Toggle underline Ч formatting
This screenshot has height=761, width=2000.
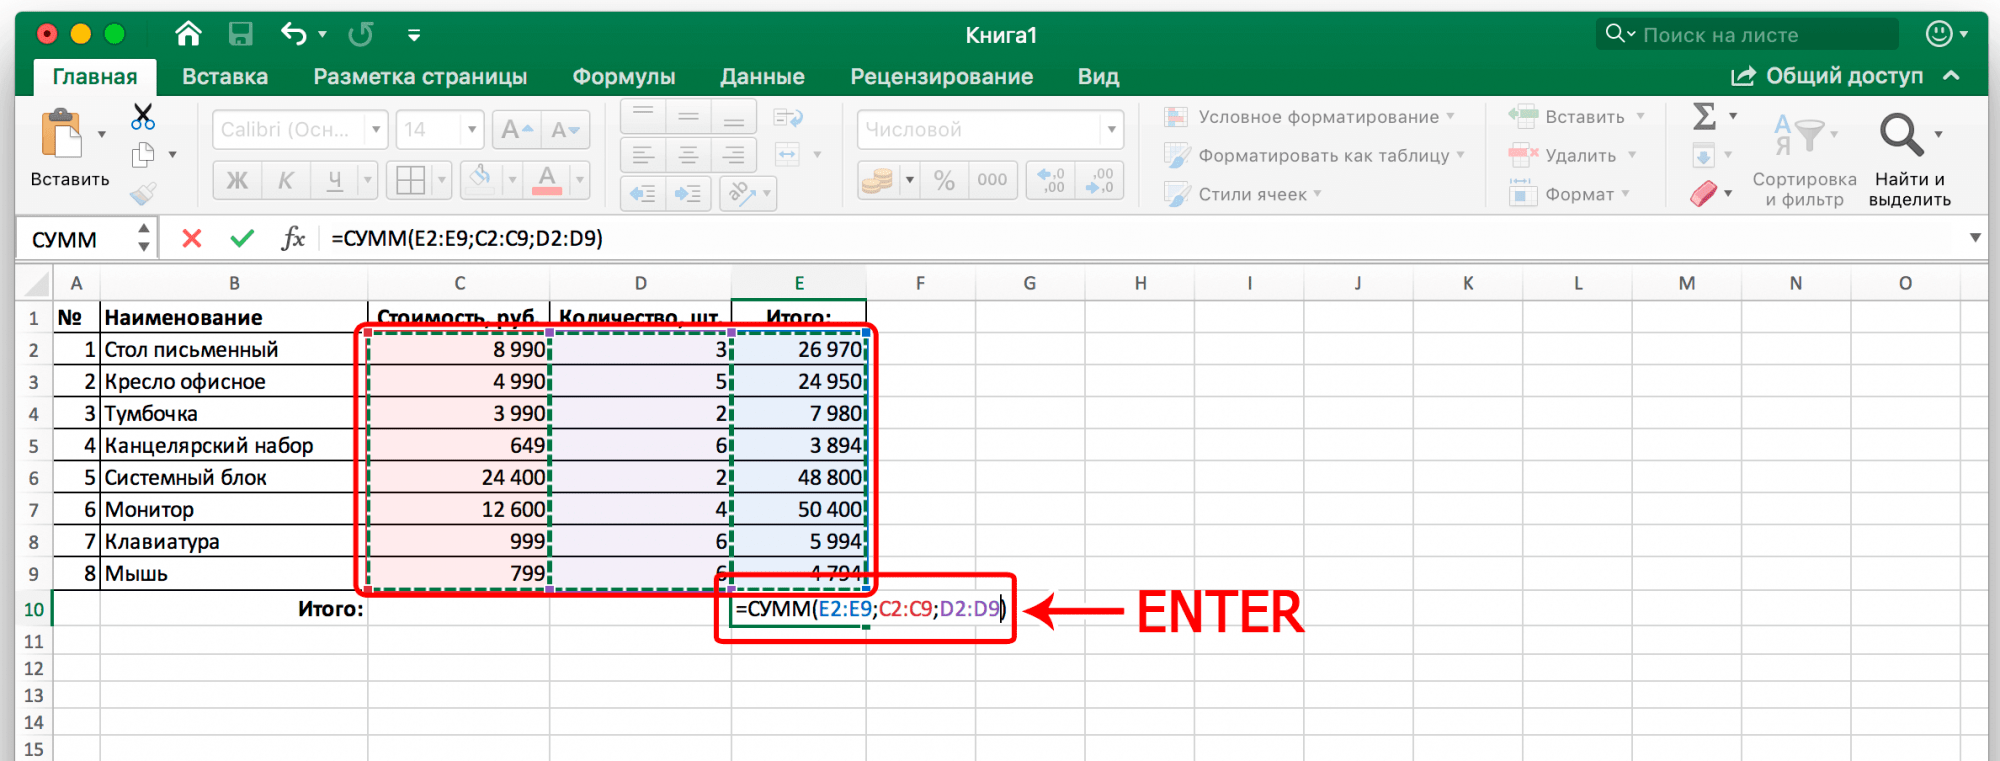[x=334, y=180]
